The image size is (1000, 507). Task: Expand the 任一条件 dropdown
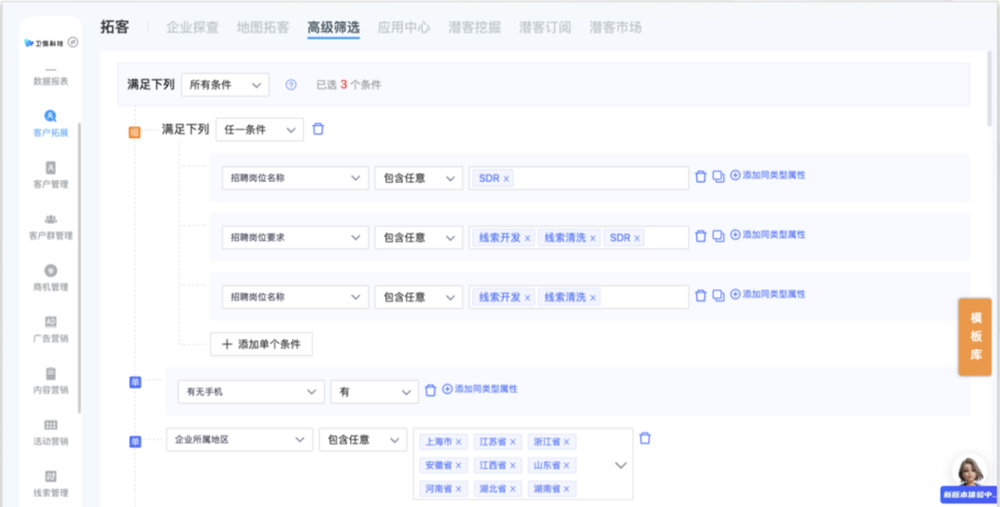click(x=259, y=130)
